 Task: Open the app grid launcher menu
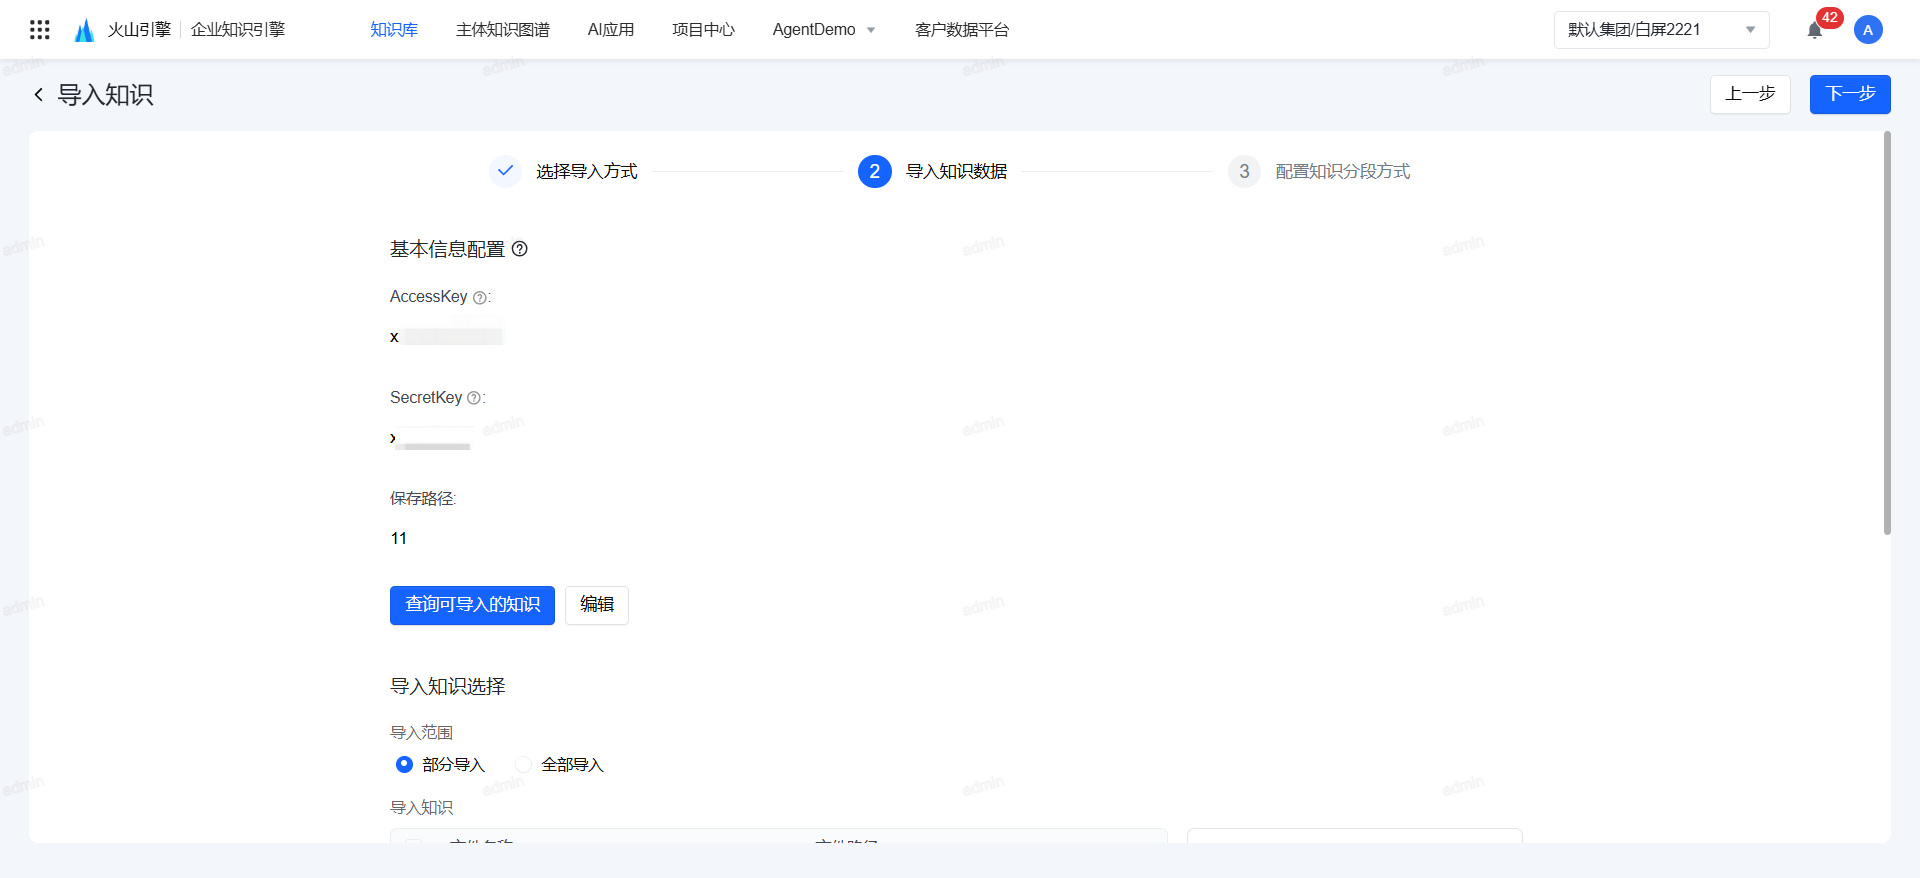click(x=40, y=30)
